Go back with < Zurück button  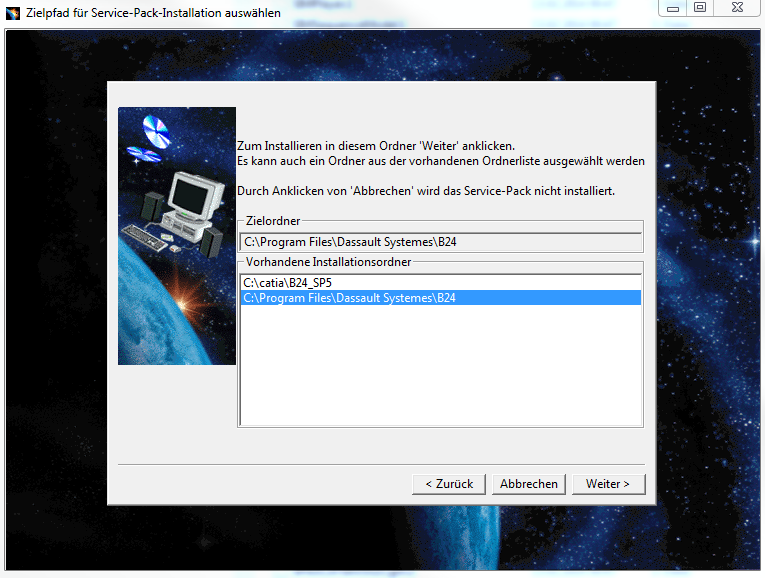[x=449, y=484]
